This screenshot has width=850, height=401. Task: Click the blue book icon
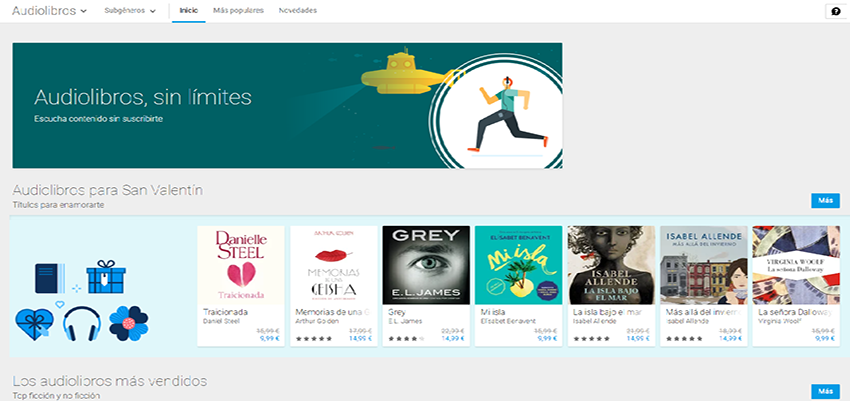click(x=49, y=278)
